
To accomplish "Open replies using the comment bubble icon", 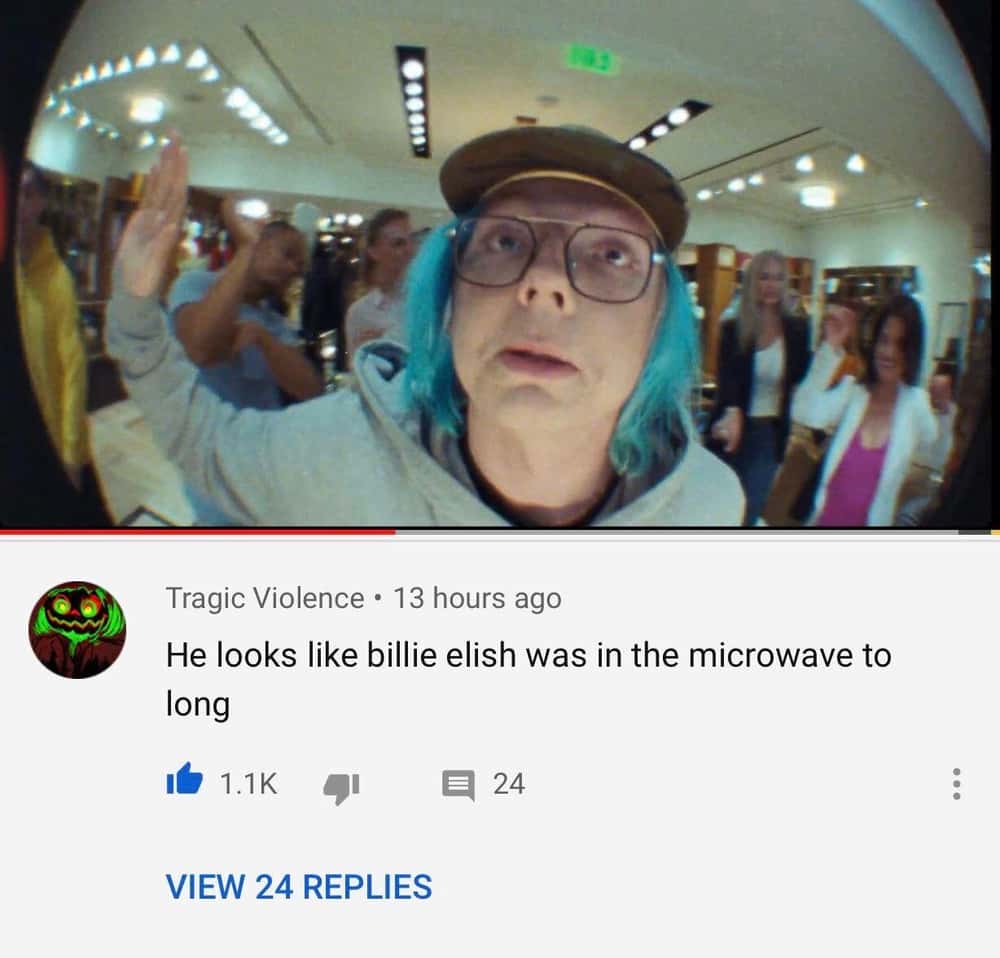I will 459,785.
